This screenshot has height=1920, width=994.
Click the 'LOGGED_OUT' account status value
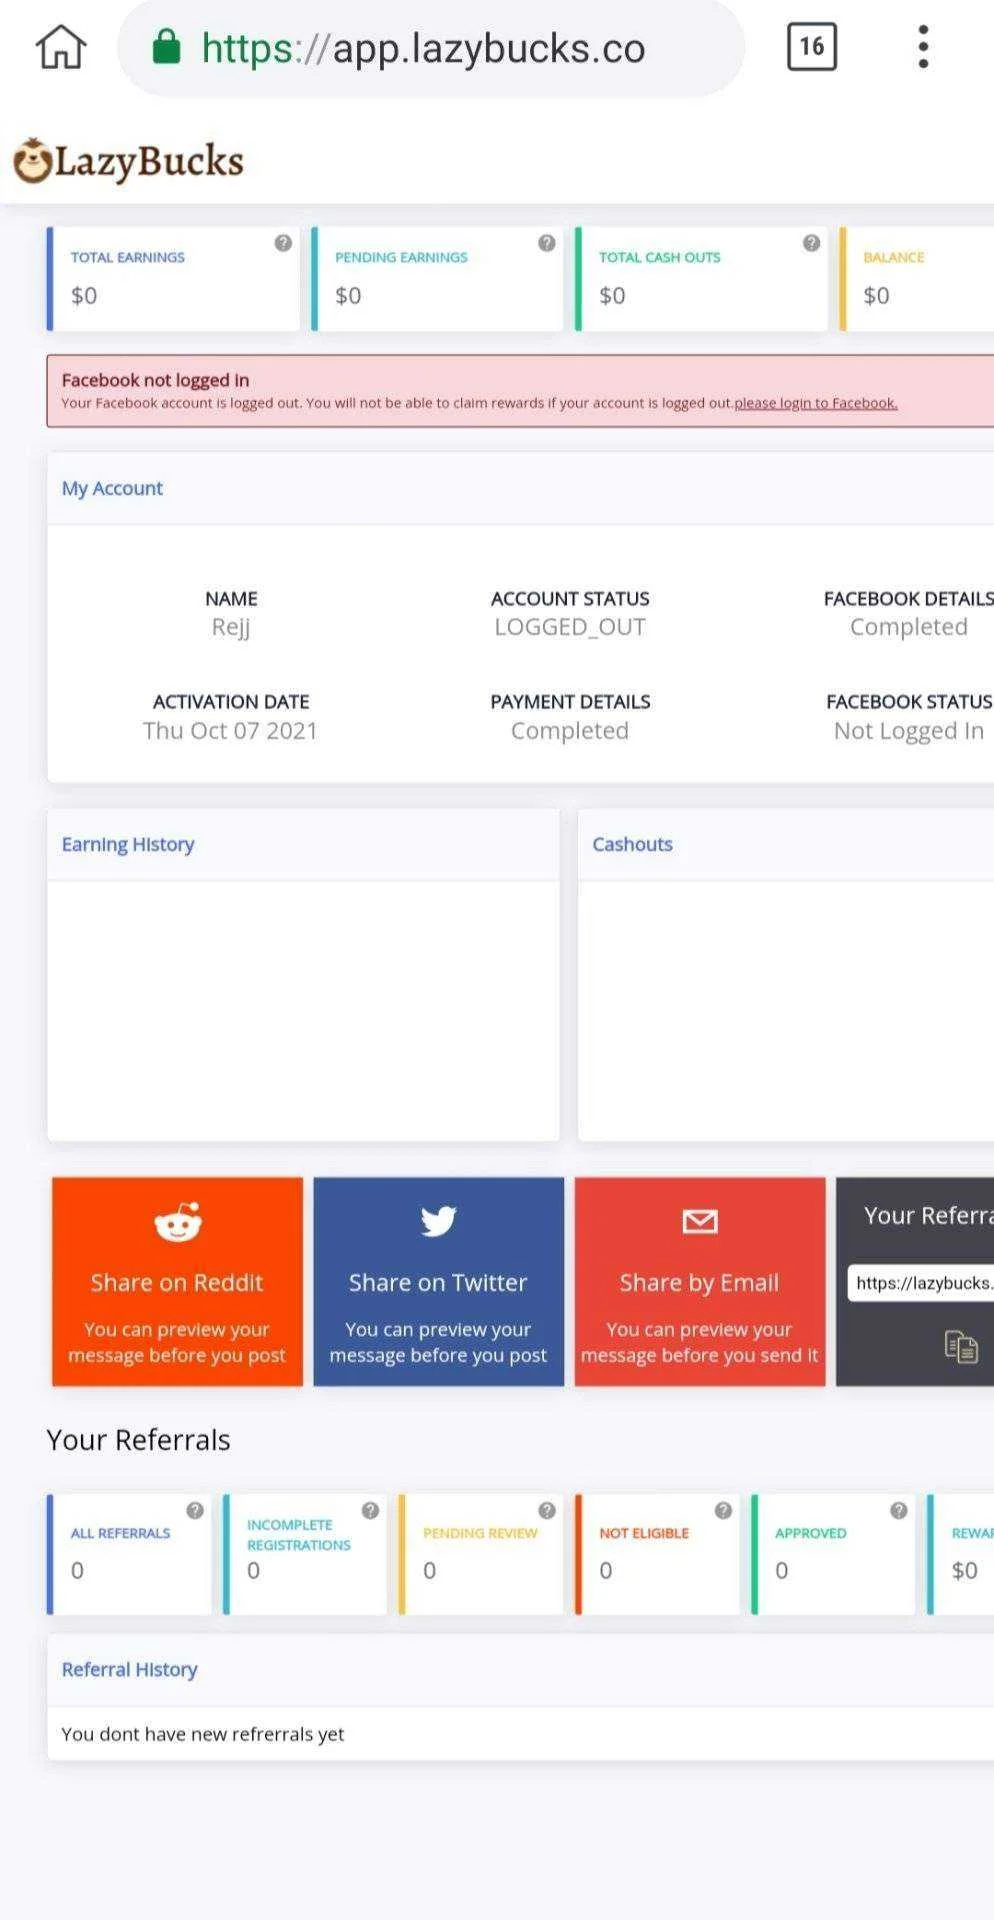tap(570, 628)
